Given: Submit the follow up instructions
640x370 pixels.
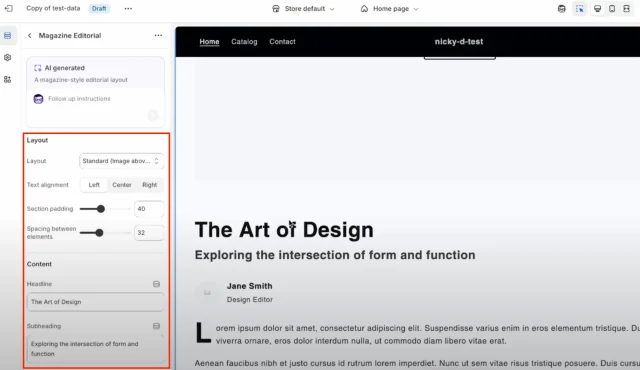Looking at the screenshot, I should 153,116.
